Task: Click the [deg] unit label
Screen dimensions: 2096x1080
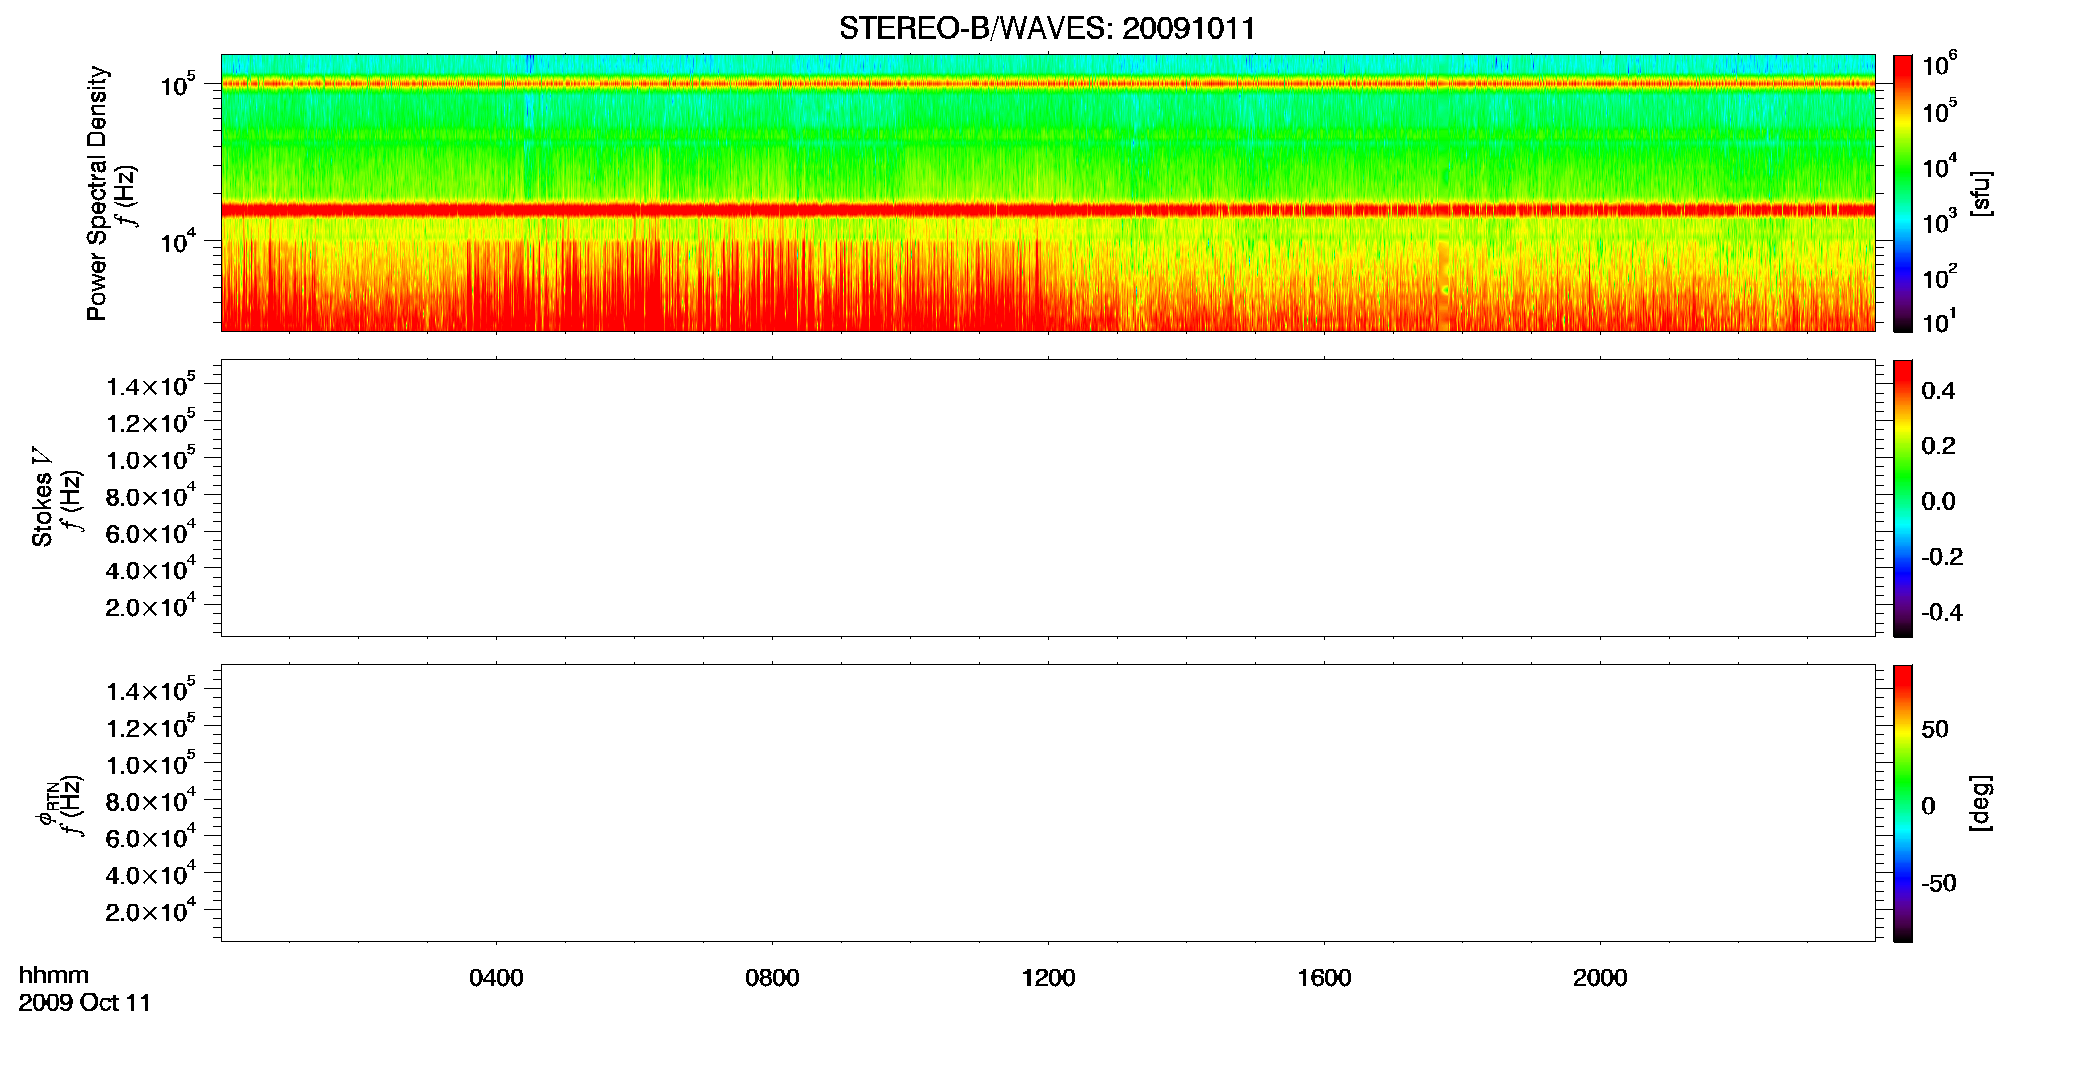Action: (1980, 803)
